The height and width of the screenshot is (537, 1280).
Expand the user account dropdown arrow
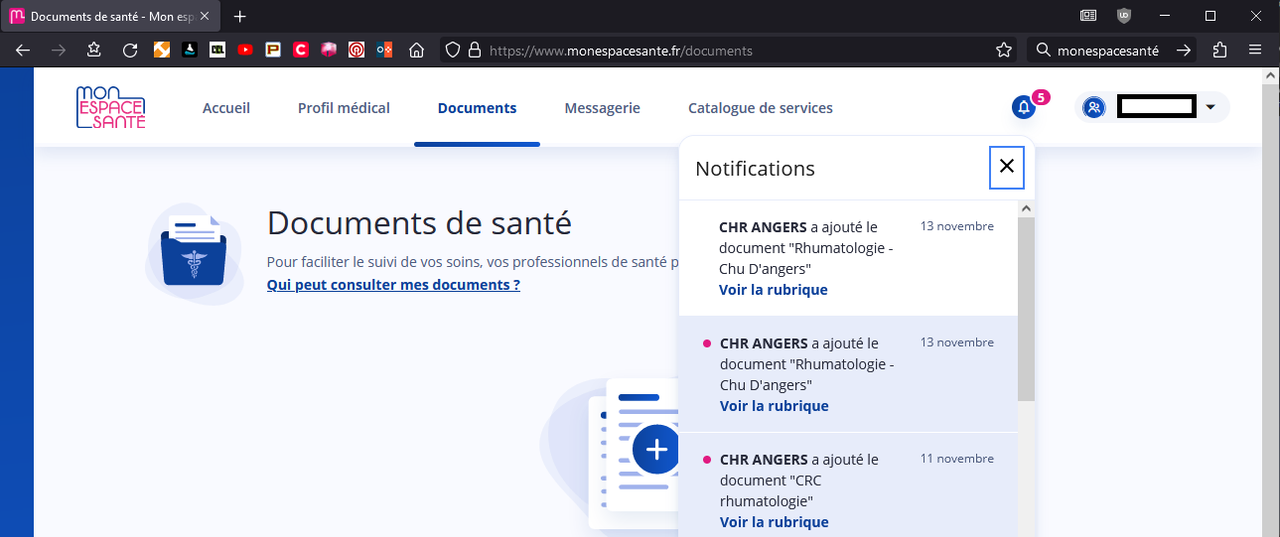click(x=1210, y=107)
